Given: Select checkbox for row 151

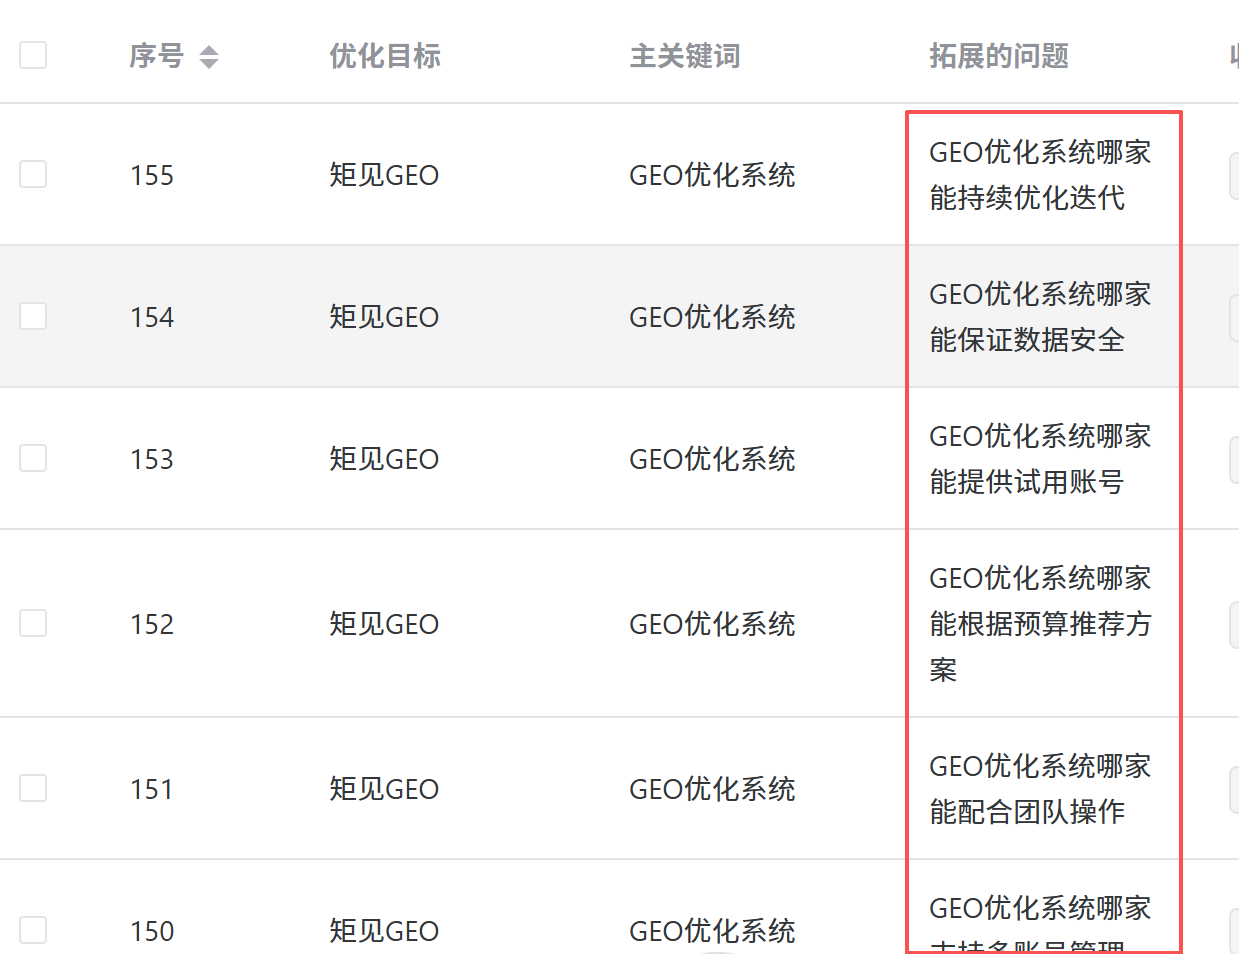Looking at the screenshot, I should 33,788.
